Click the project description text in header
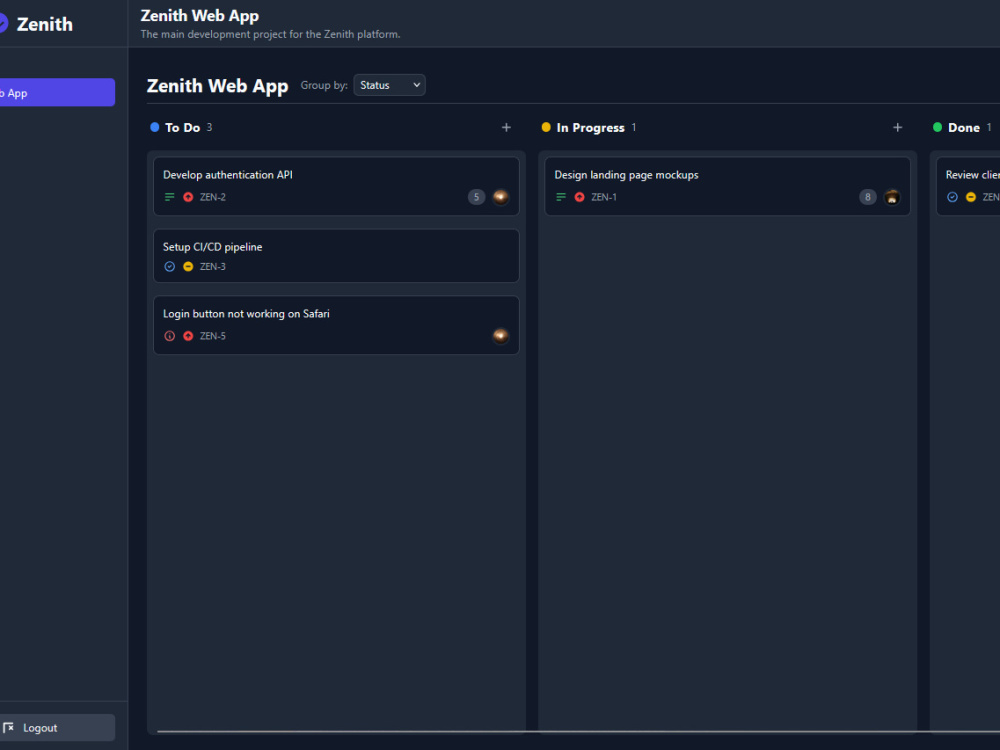The height and width of the screenshot is (750, 1000). 270,34
